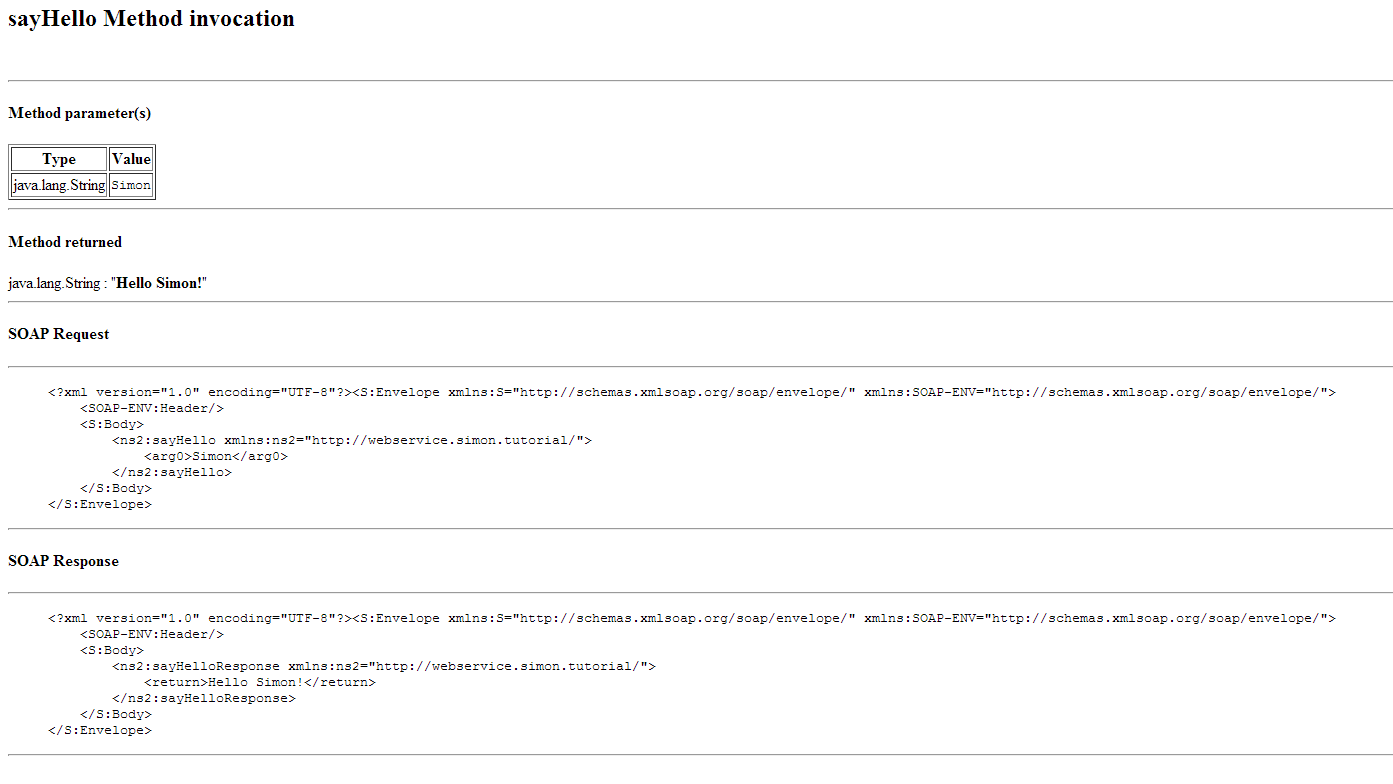Image resolution: width=1393 pixels, height=784 pixels.
Task: Click the java.lang.String cell in parameters table
Action: point(59,185)
